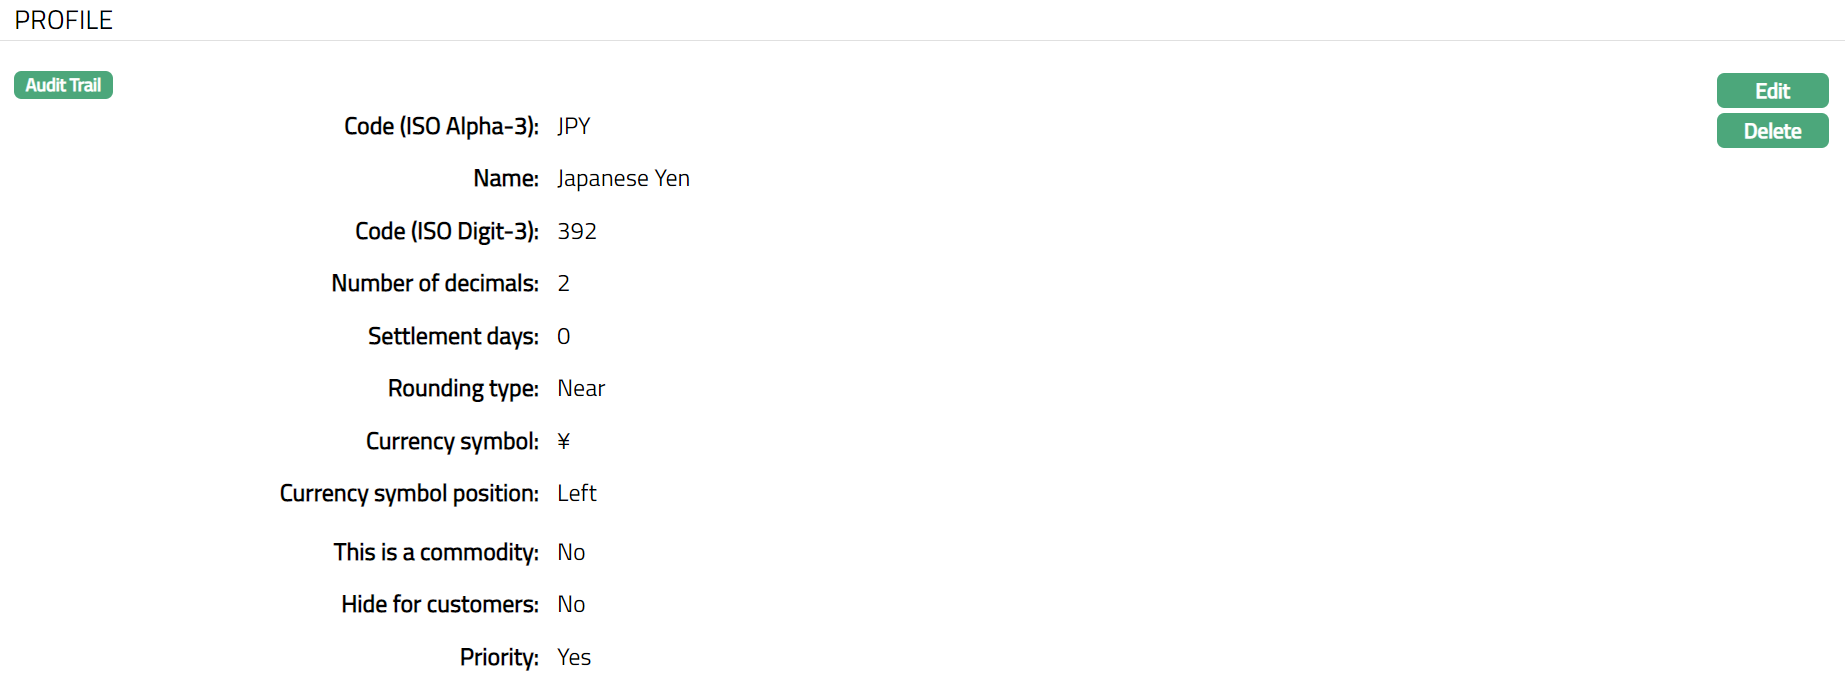Click the Hide for customers No value
The image size is (1845, 678).
pyautogui.click(x=571, y=604)
